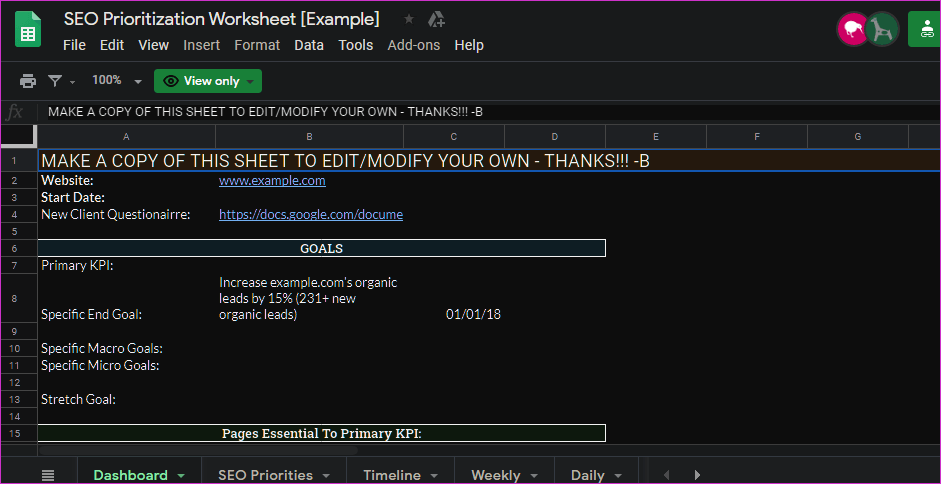941x484 pixels.
Task: Click the pink kiwi bird collaborator avatar
Action: 852,29
